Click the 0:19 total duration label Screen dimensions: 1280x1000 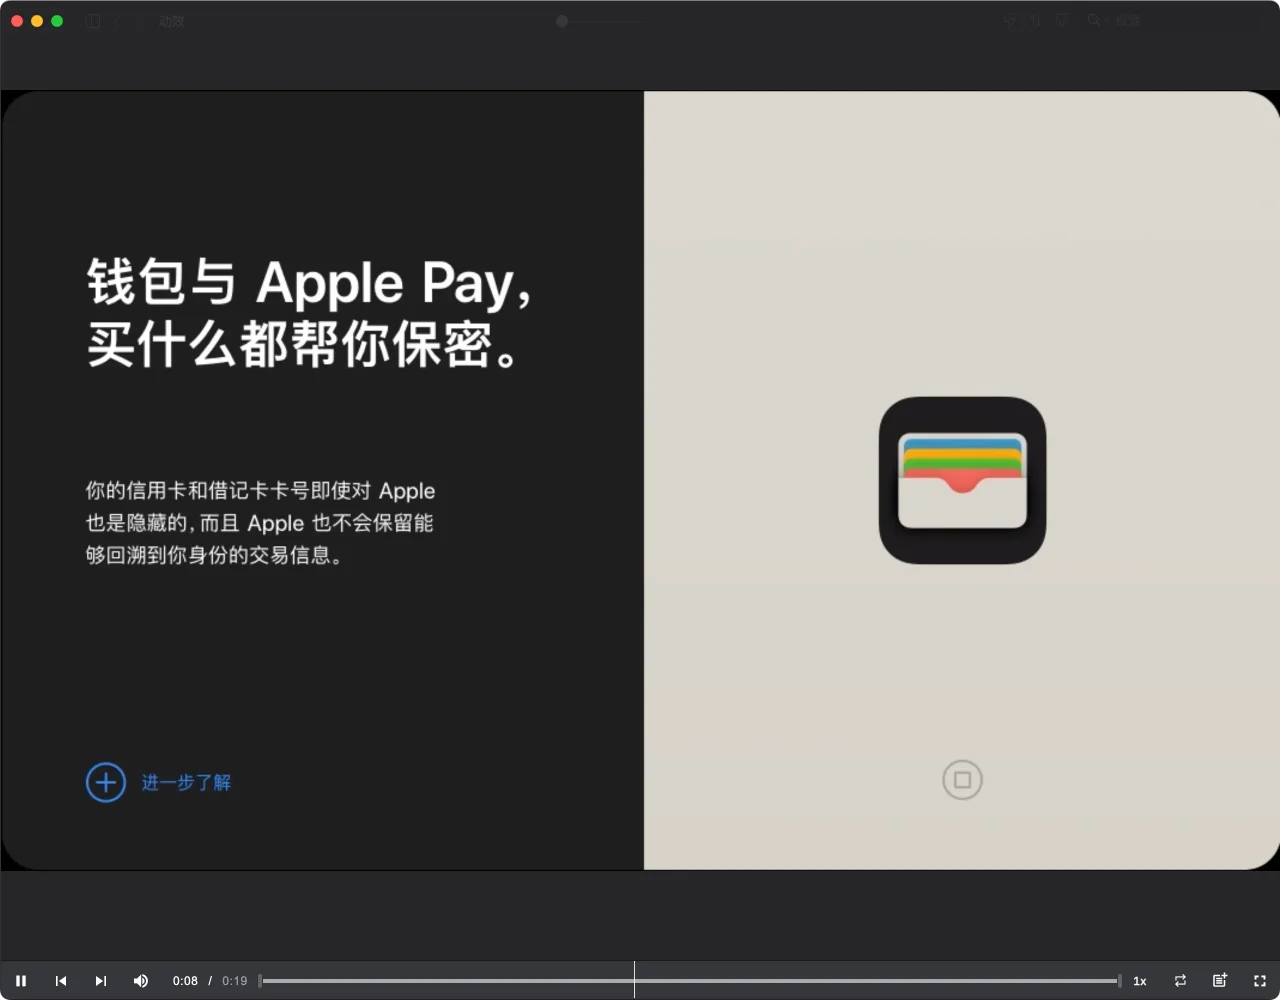coord(234,981)
